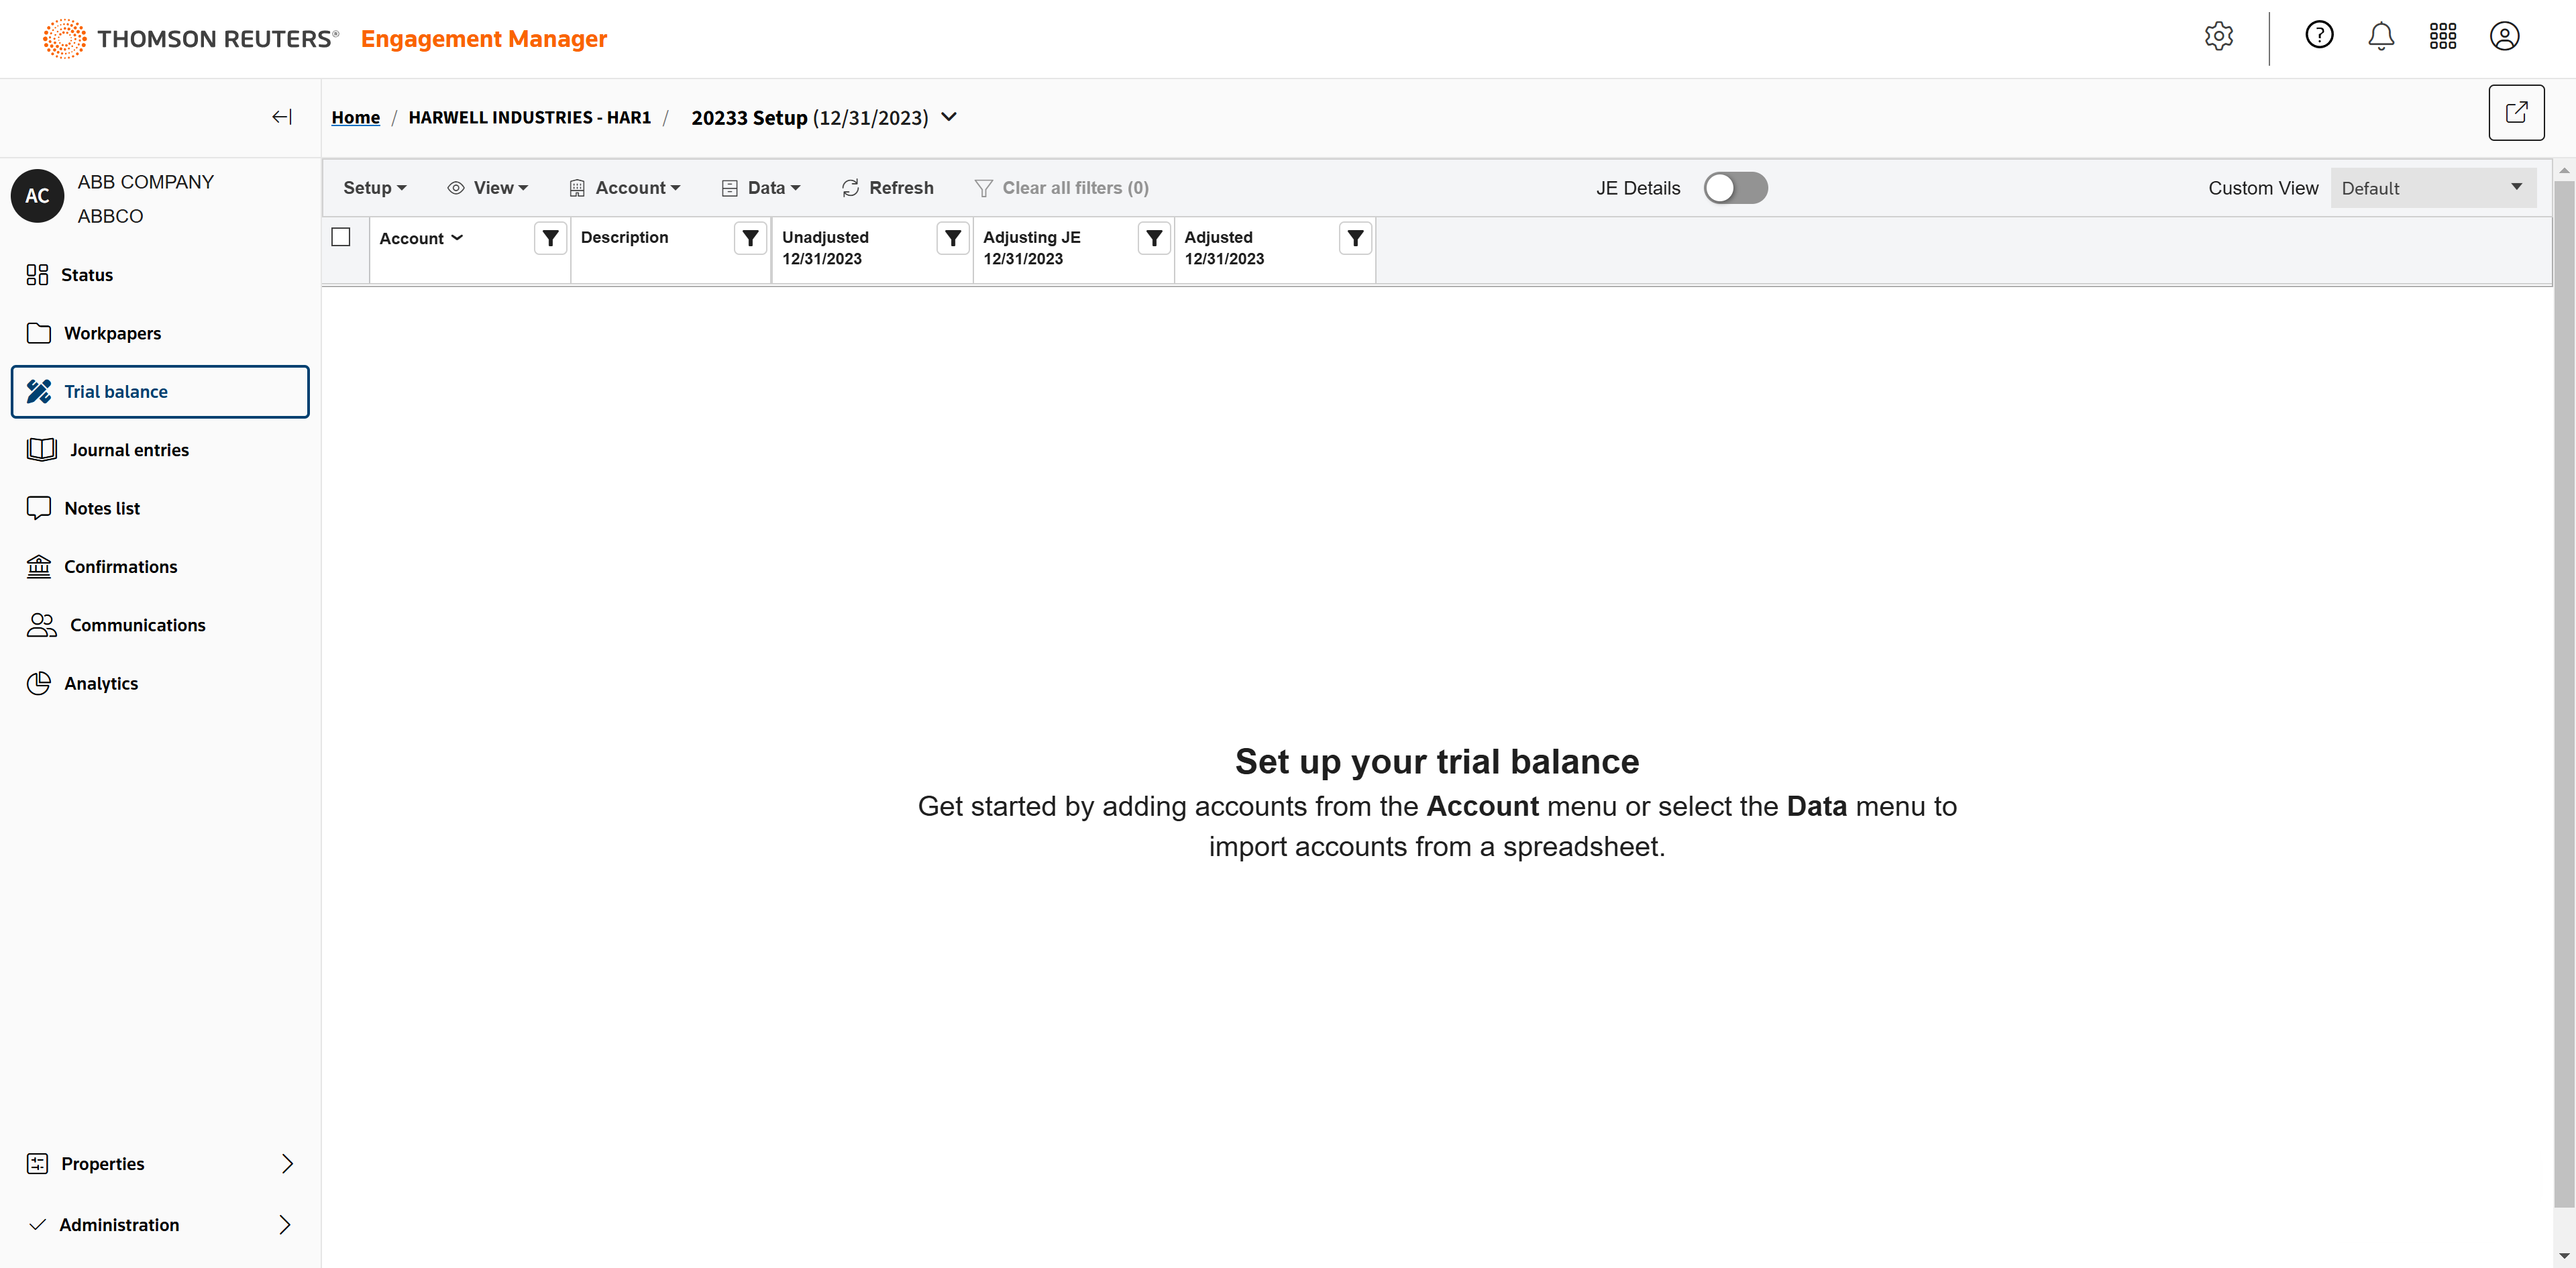Filter the Description column
Screen dimensions: 2576x1268
[x=750, y=238]
